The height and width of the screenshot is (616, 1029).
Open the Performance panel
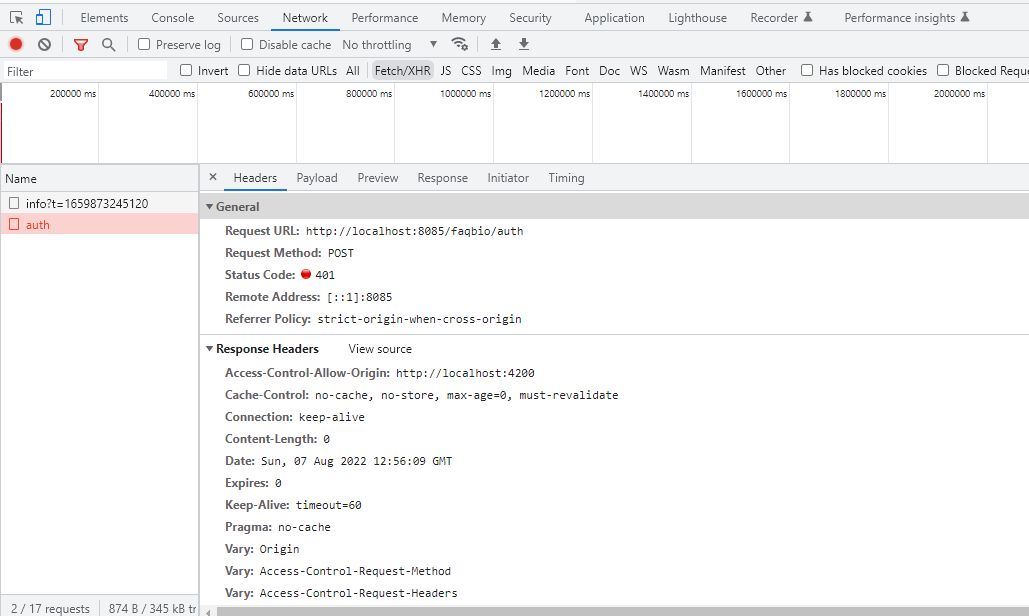point(385,18)
